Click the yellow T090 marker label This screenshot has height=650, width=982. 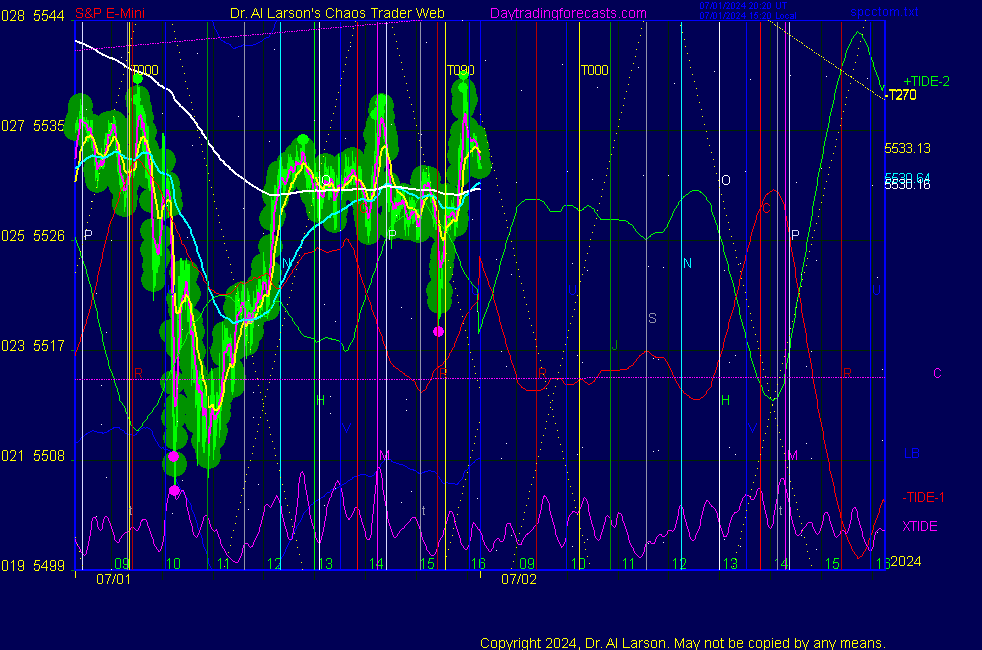coord(460,70)
